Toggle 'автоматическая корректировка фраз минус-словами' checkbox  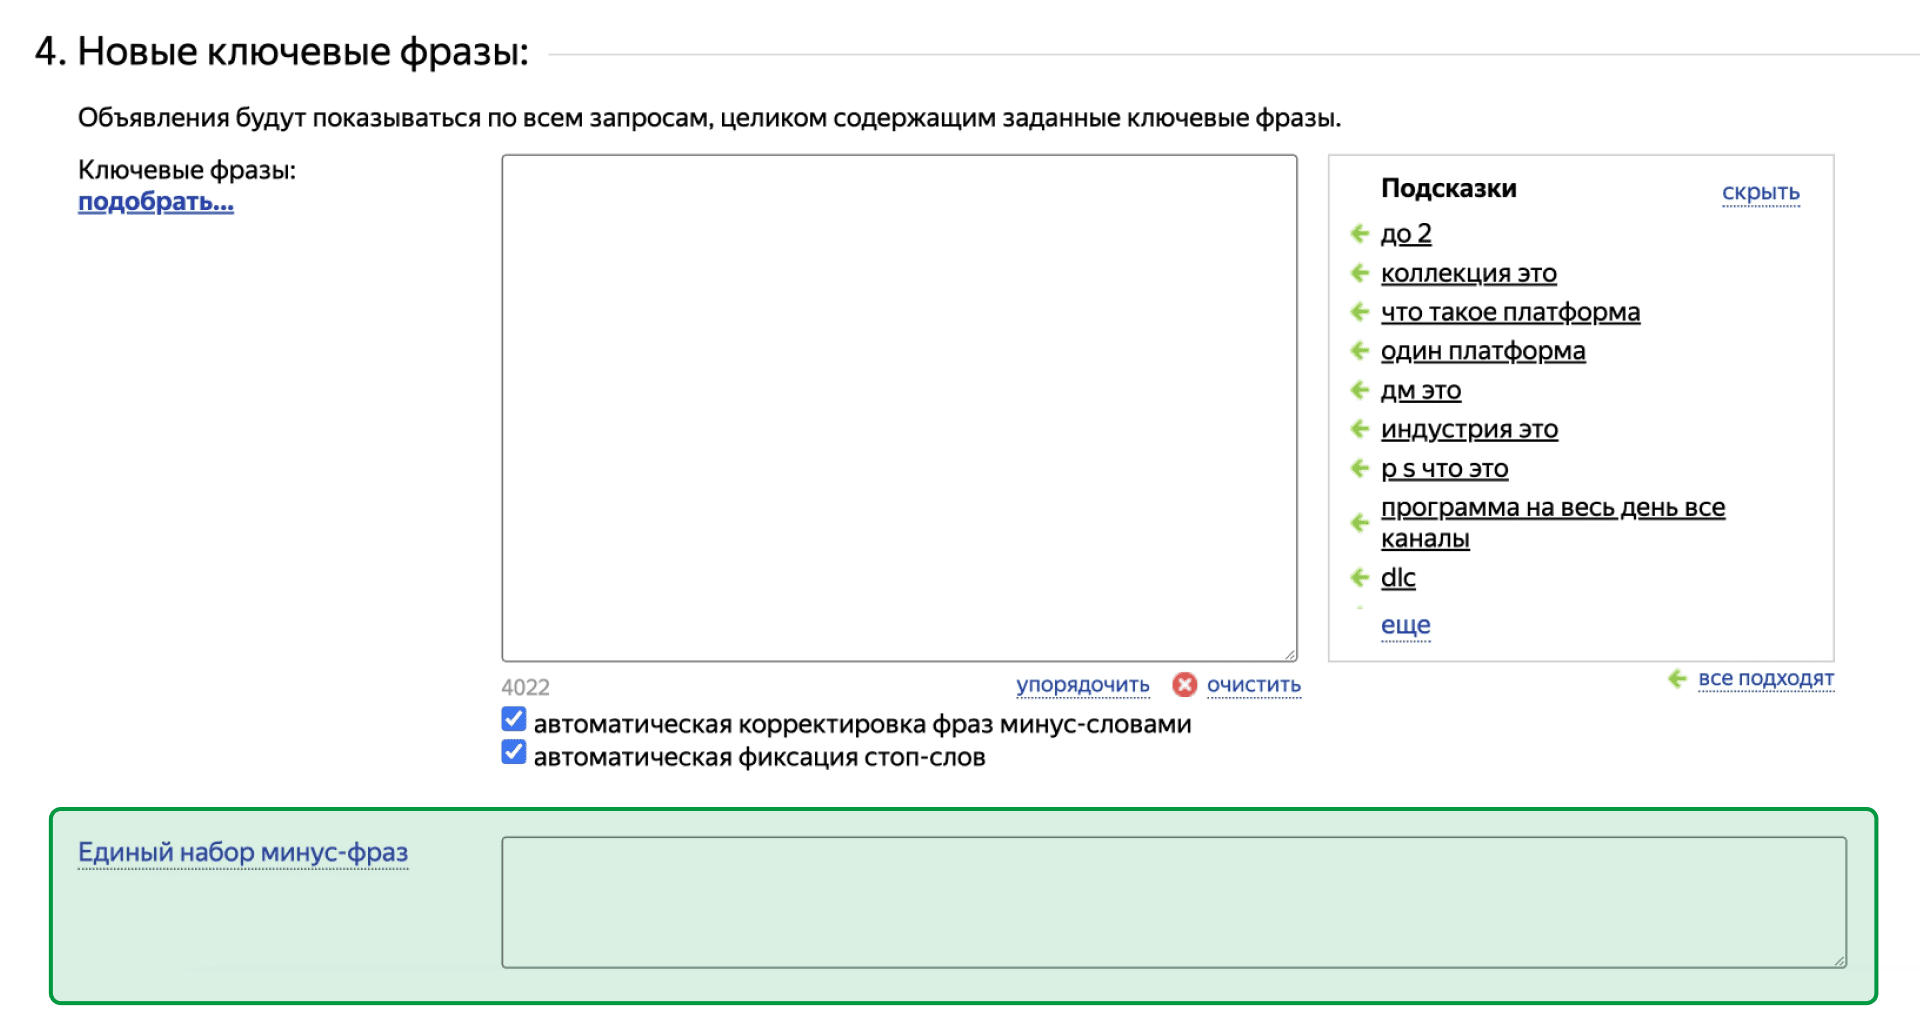[x=514, y=719]
